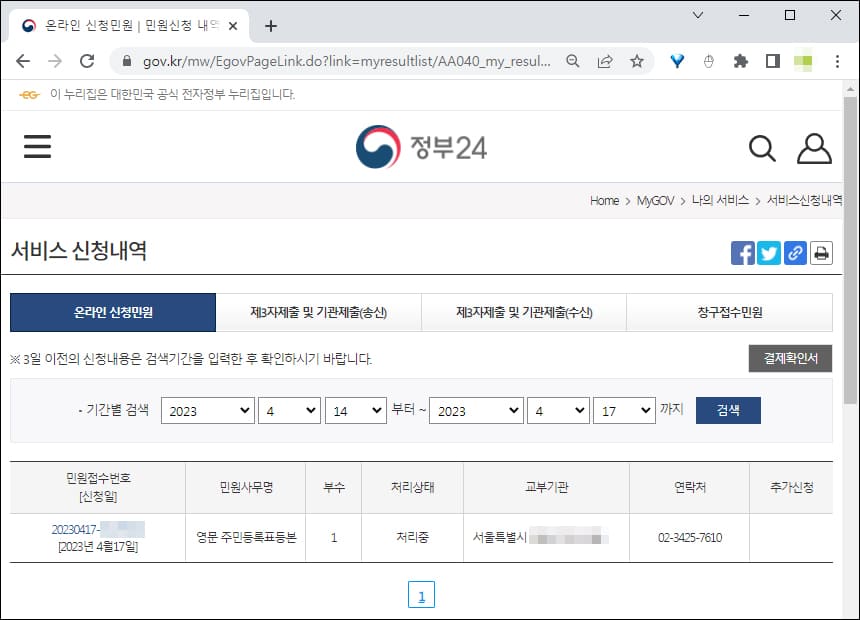Copy the page URL with the link icon
This screenshot has height=620, width=860.
coord(795,253)
